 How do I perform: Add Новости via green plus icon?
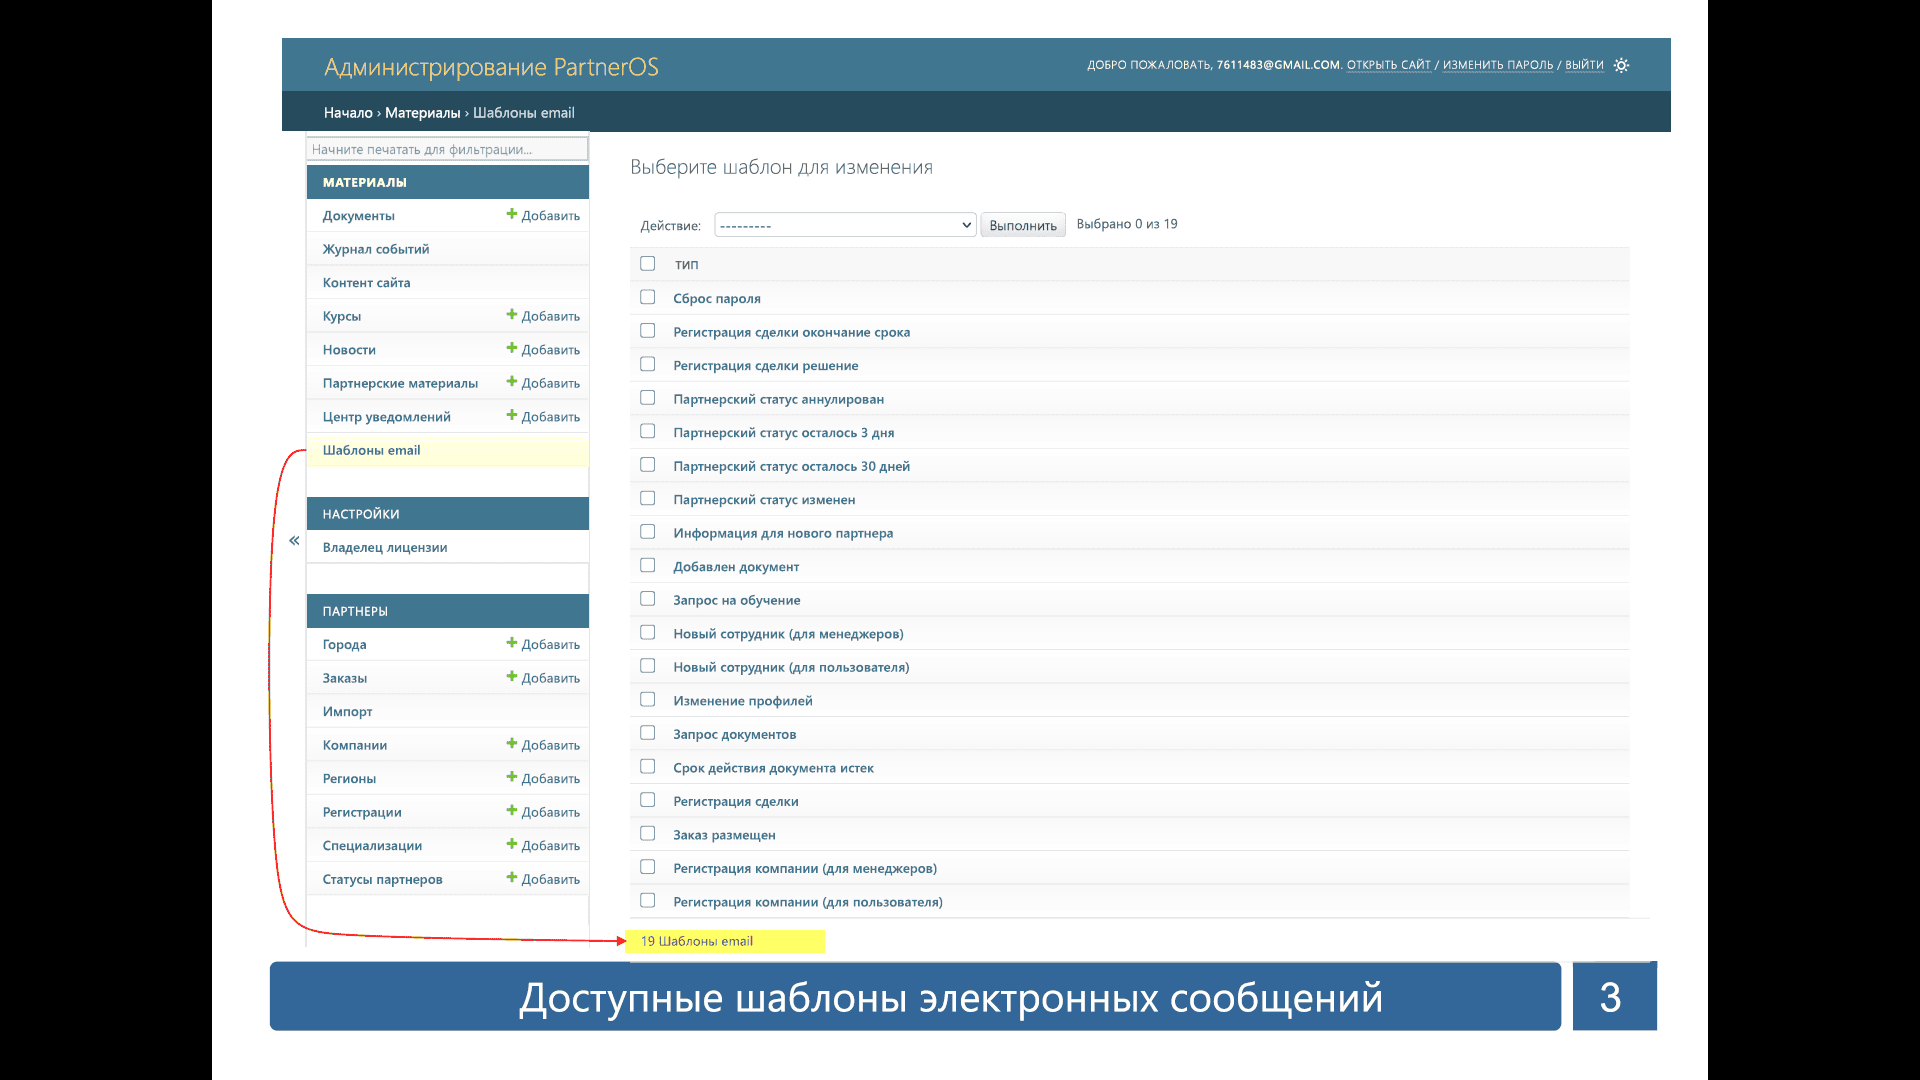512,349
